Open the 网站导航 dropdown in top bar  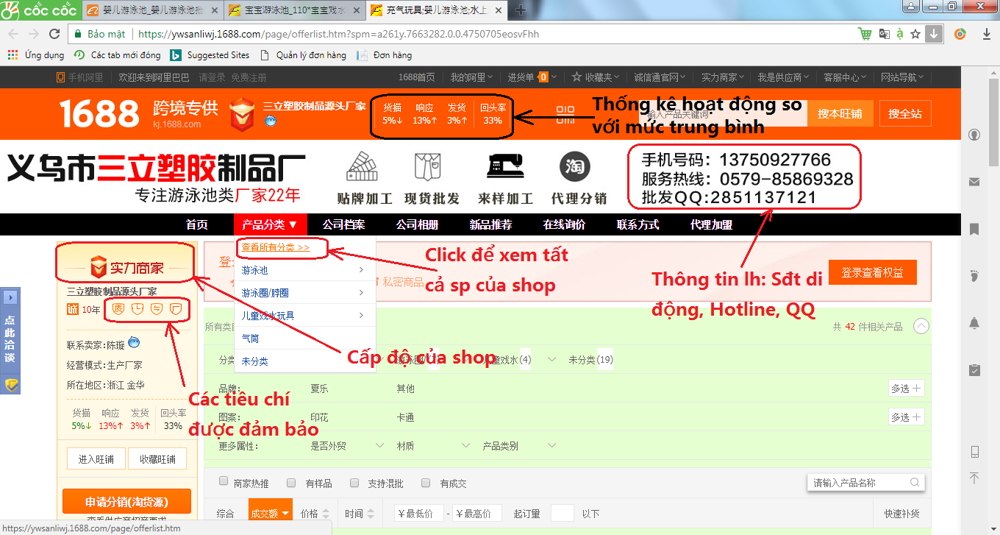pyautogui.click(x=902, y=77)
